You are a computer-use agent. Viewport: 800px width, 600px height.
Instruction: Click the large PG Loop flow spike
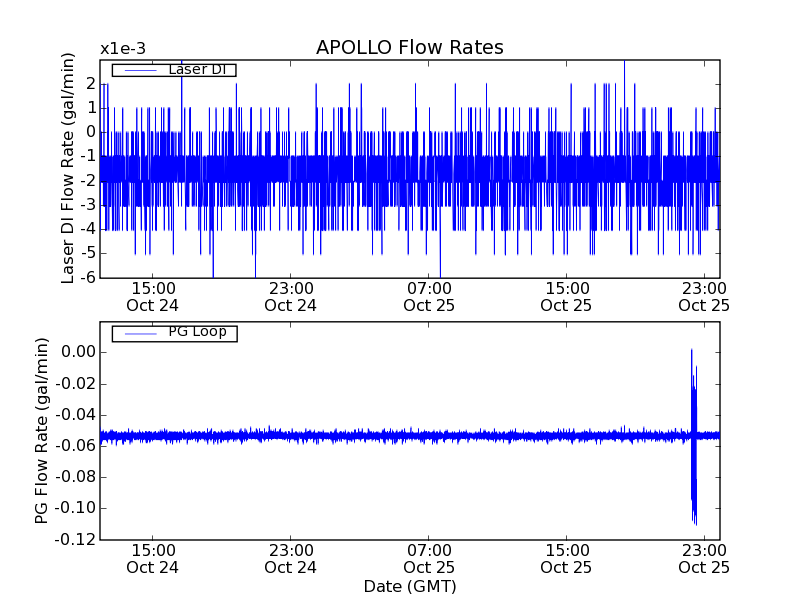[694, 437]
